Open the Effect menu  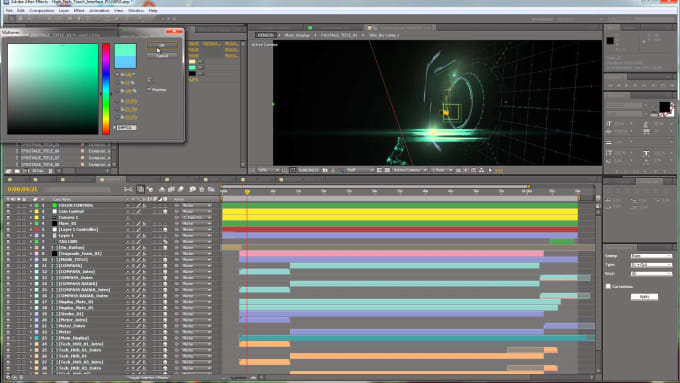[79, 10]
